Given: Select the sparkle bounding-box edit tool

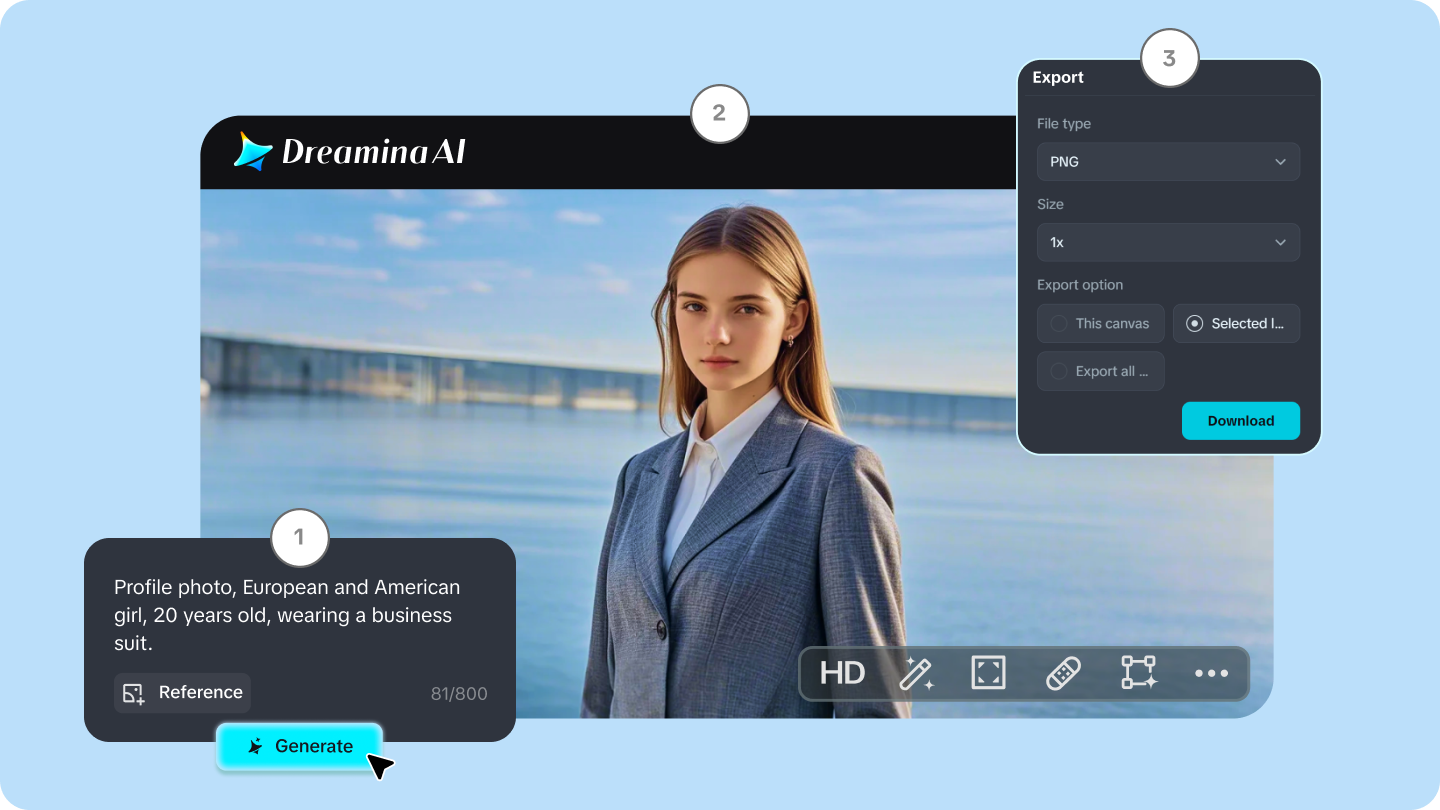Looking at the screenshot, I should click(1138, 673).
